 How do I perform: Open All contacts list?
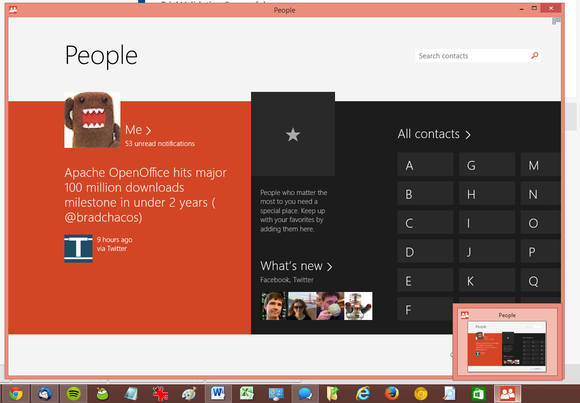tap(434, 134)
